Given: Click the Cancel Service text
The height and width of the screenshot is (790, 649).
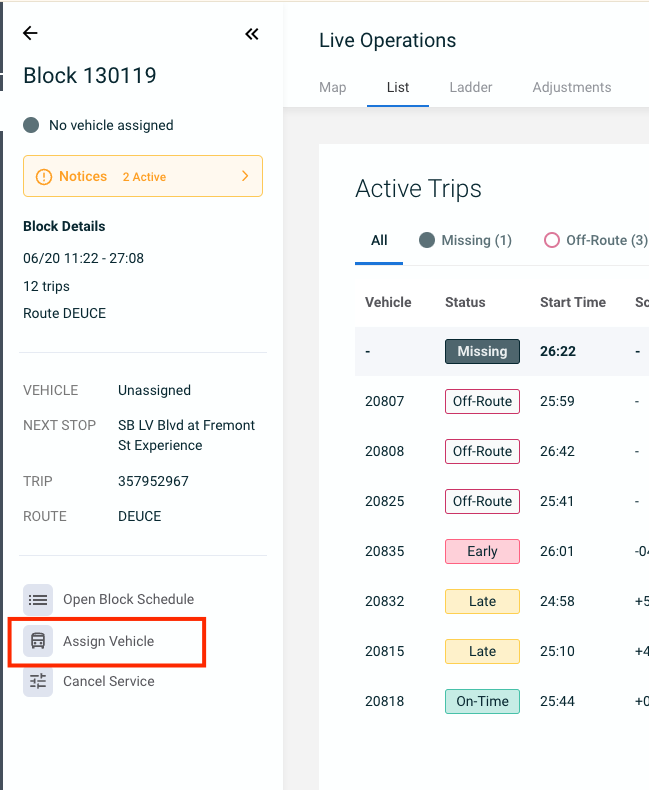Looking at the screenshot, I should [x=109, y=681].
